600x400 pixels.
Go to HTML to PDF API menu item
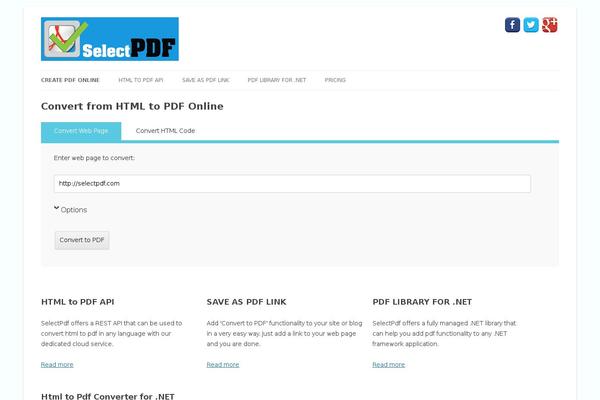(141, 80)
